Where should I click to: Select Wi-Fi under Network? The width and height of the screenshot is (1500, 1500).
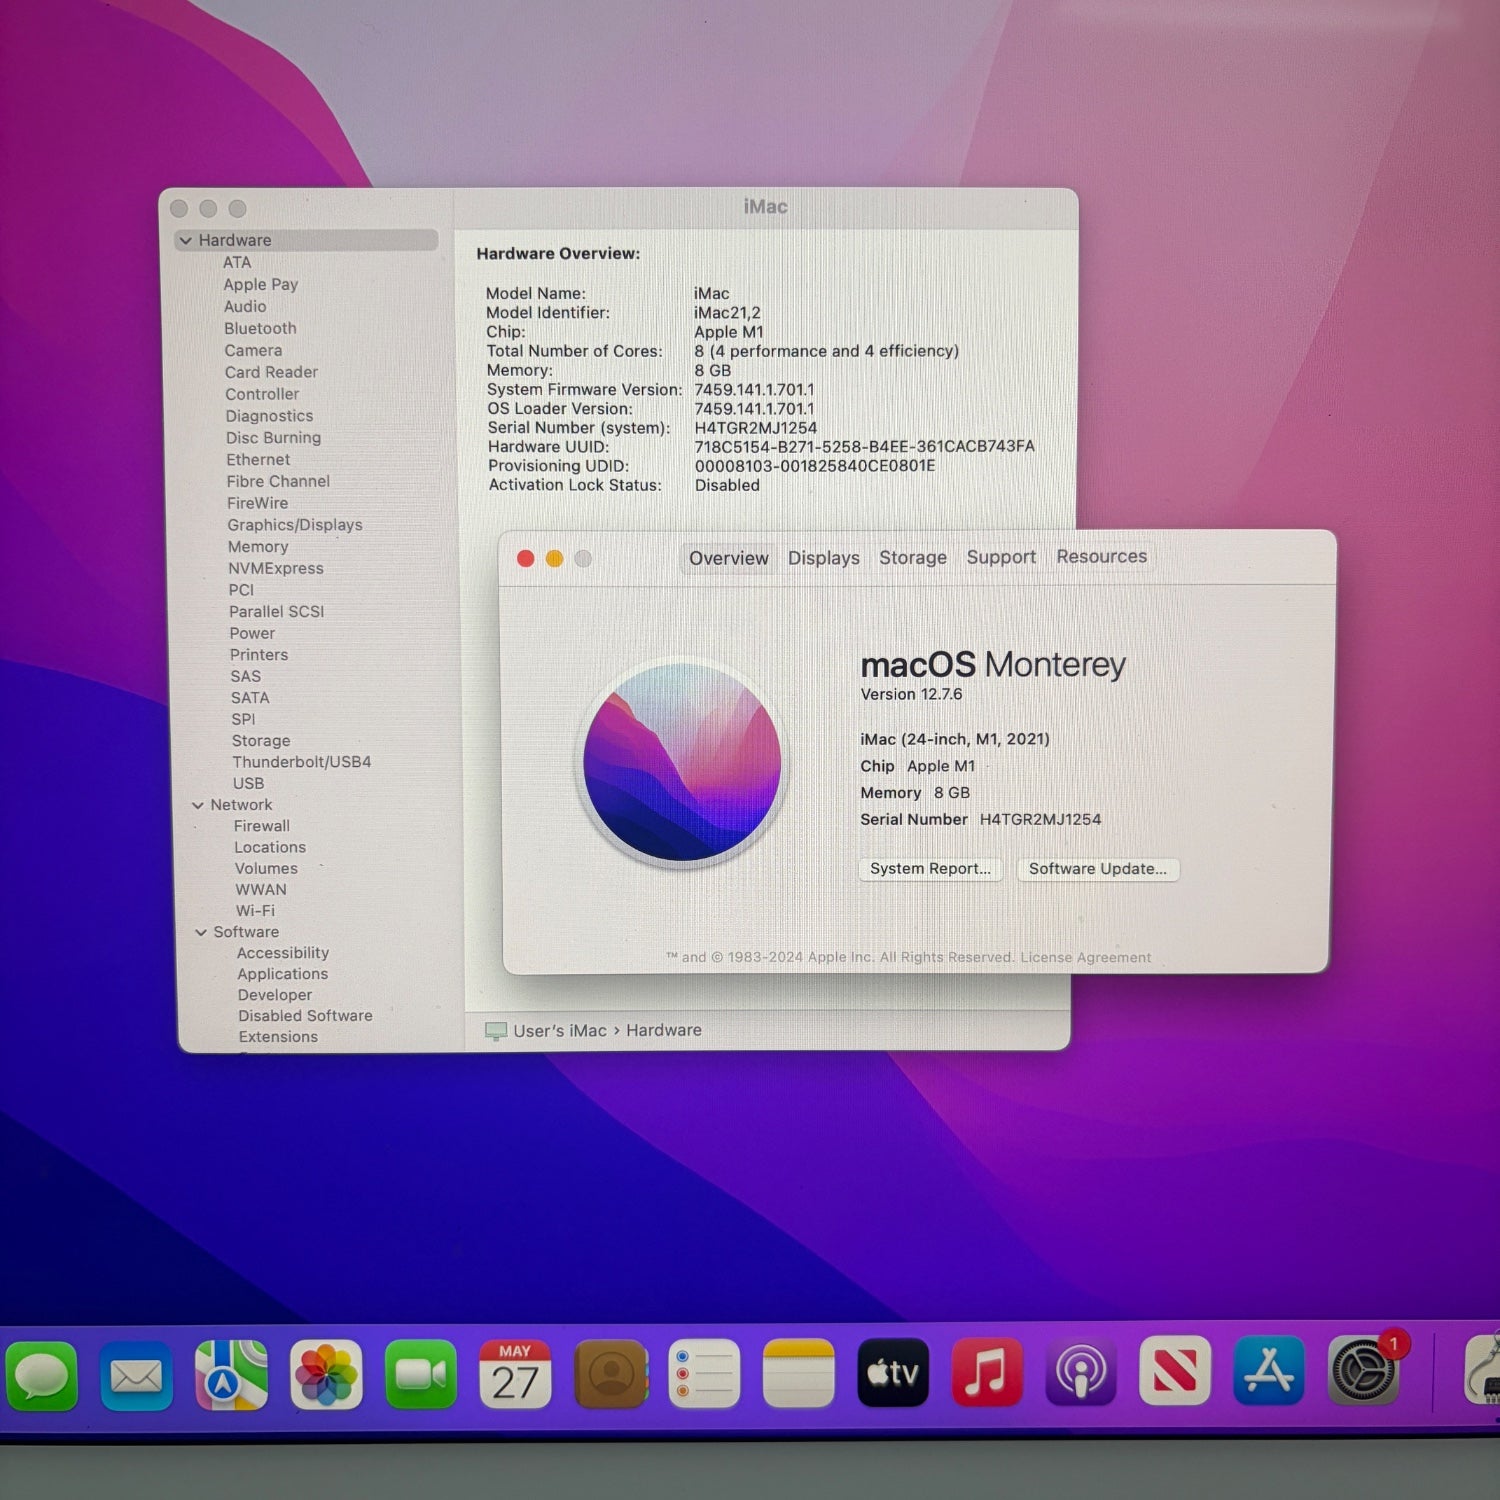255,911
